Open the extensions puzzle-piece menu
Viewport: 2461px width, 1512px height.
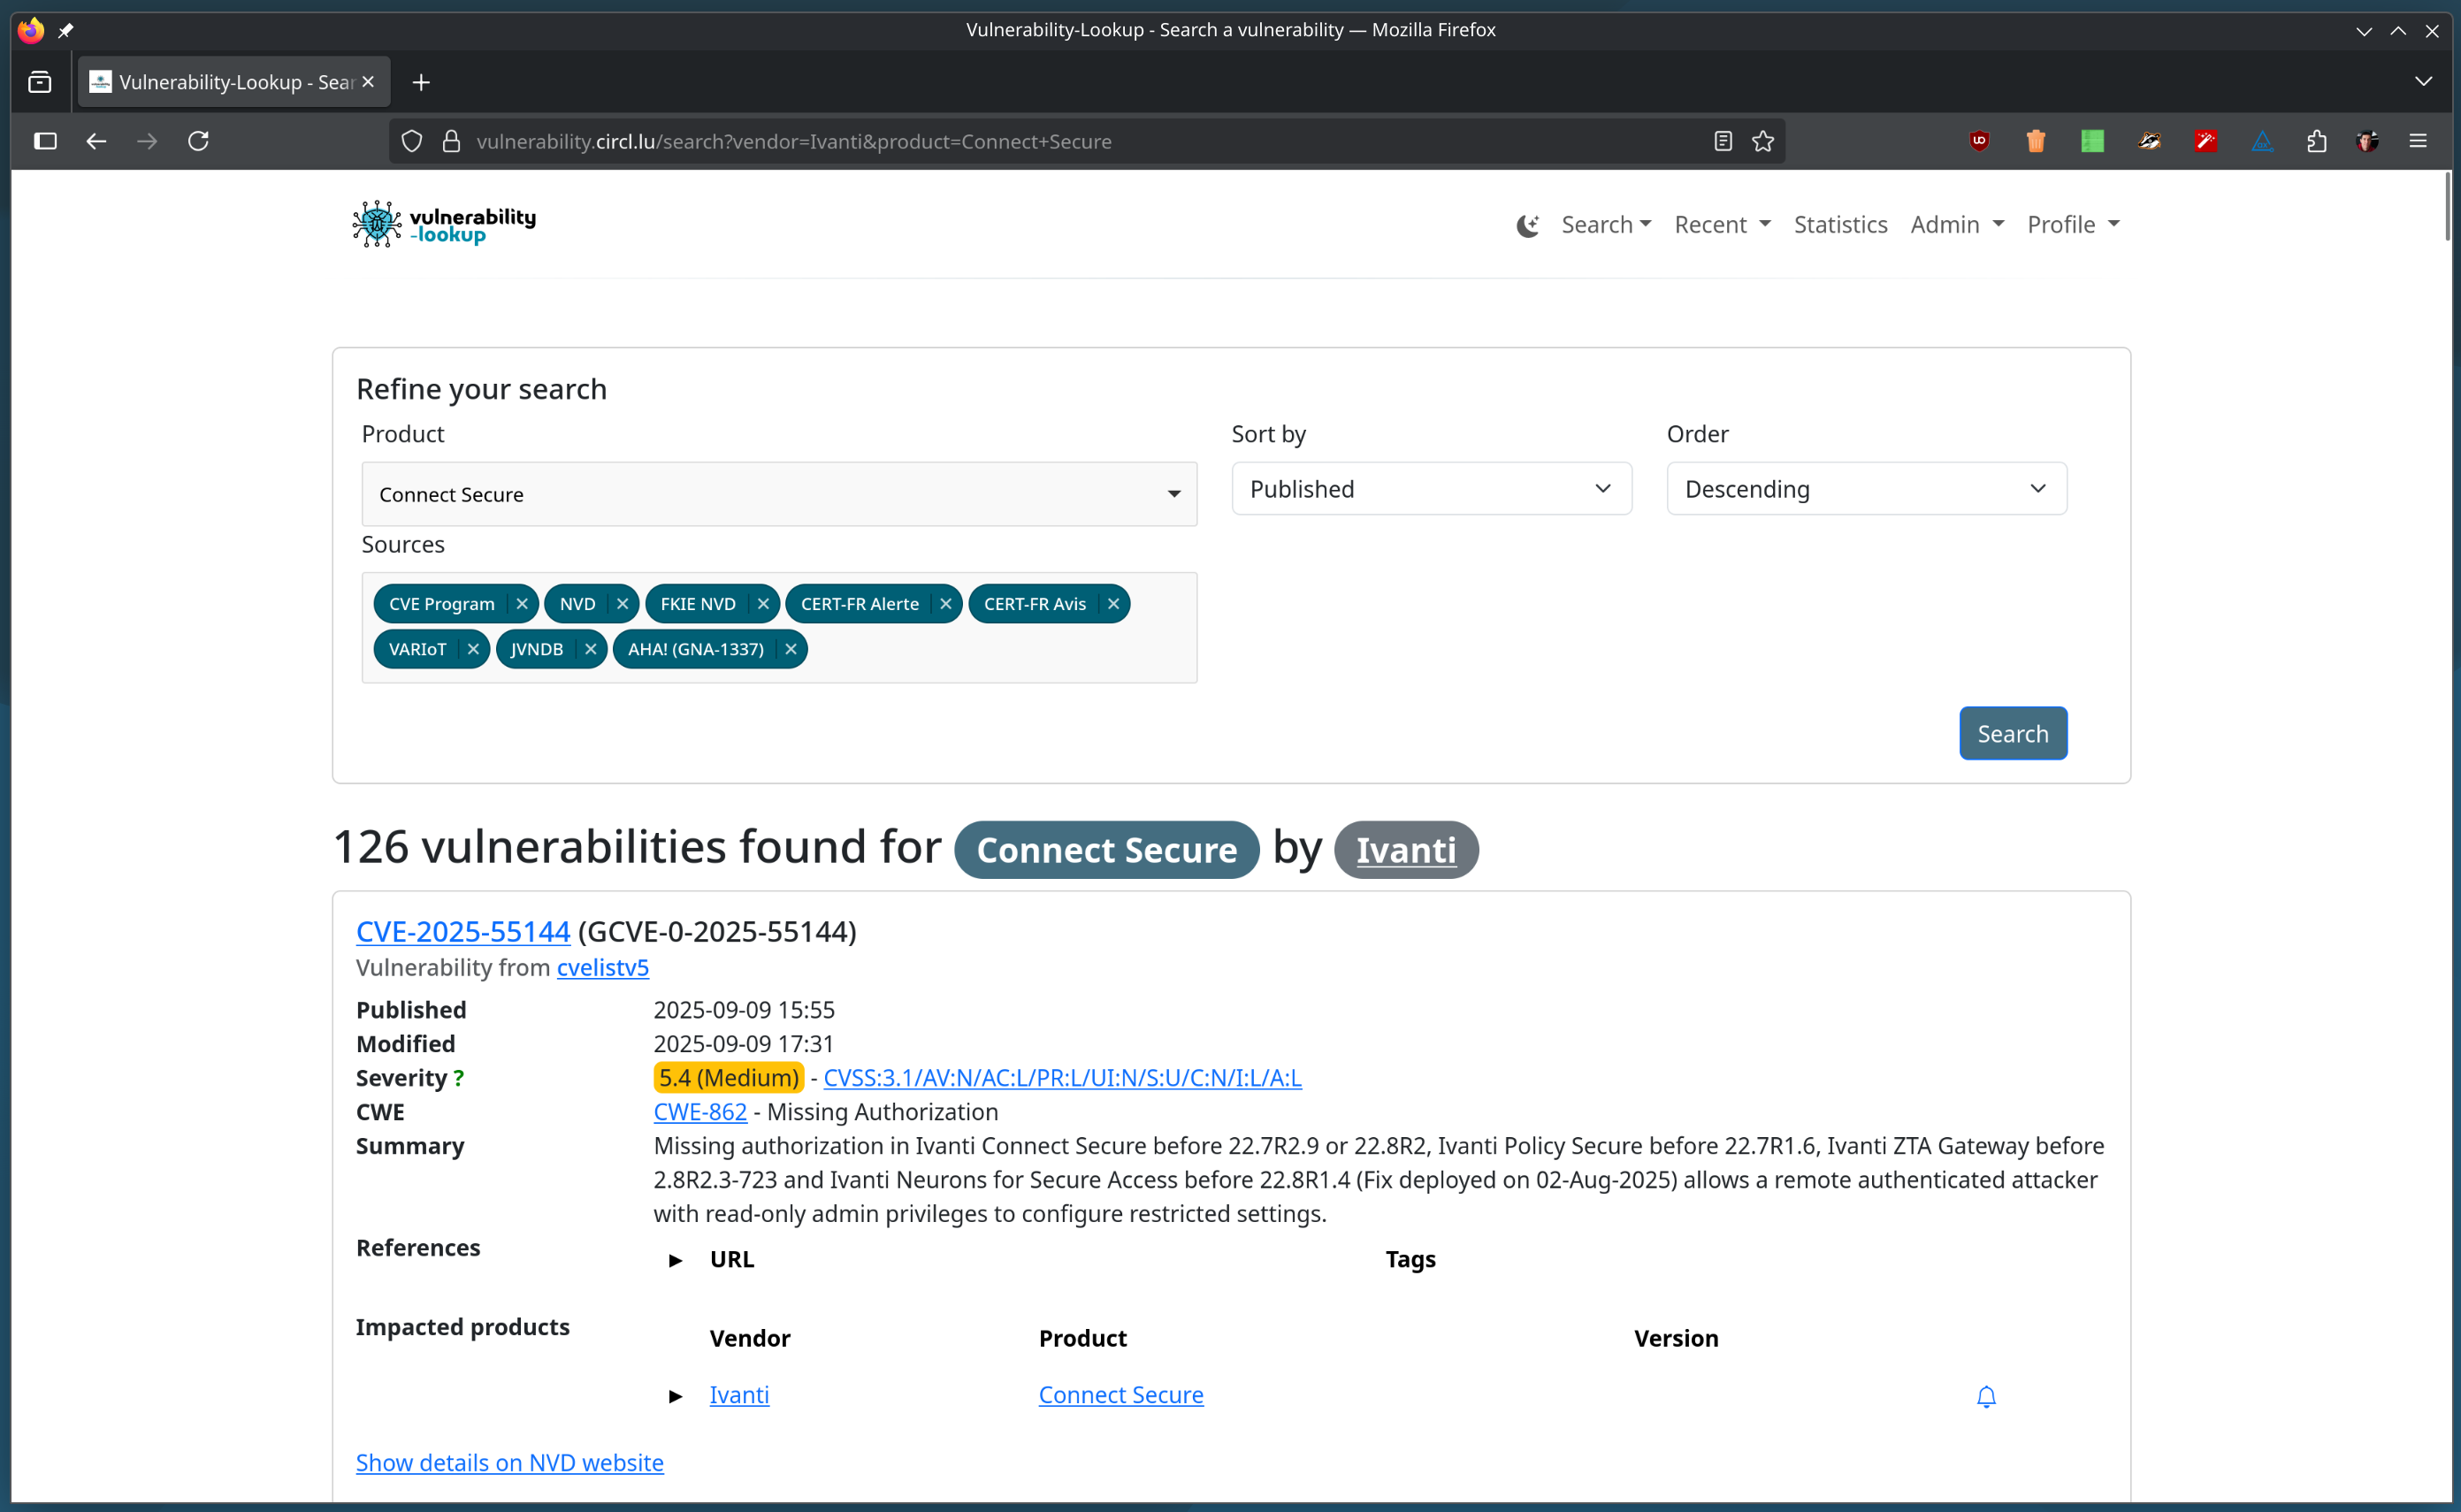click(2317, 141)
